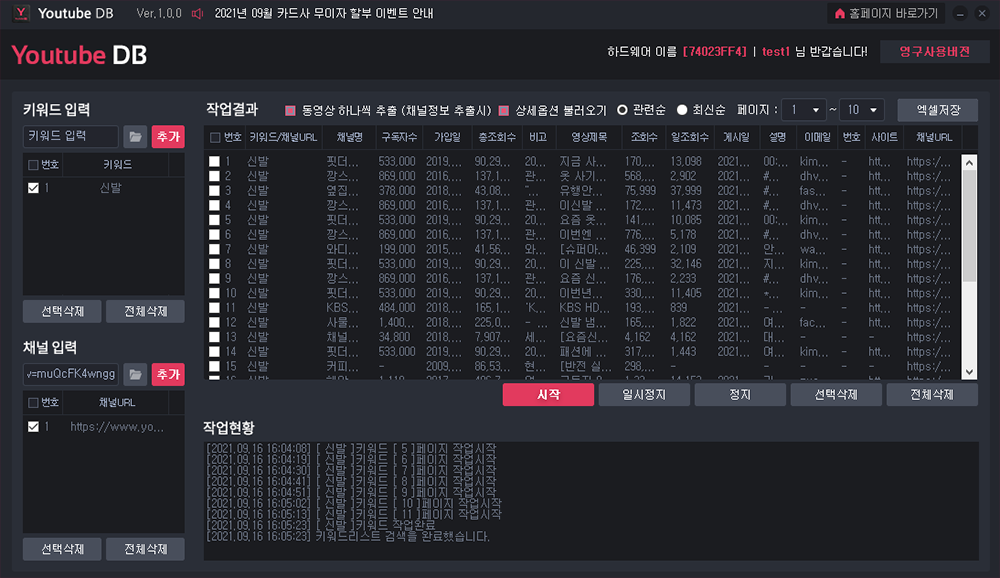Click the scroll down arrow in results table

[968, 371]
